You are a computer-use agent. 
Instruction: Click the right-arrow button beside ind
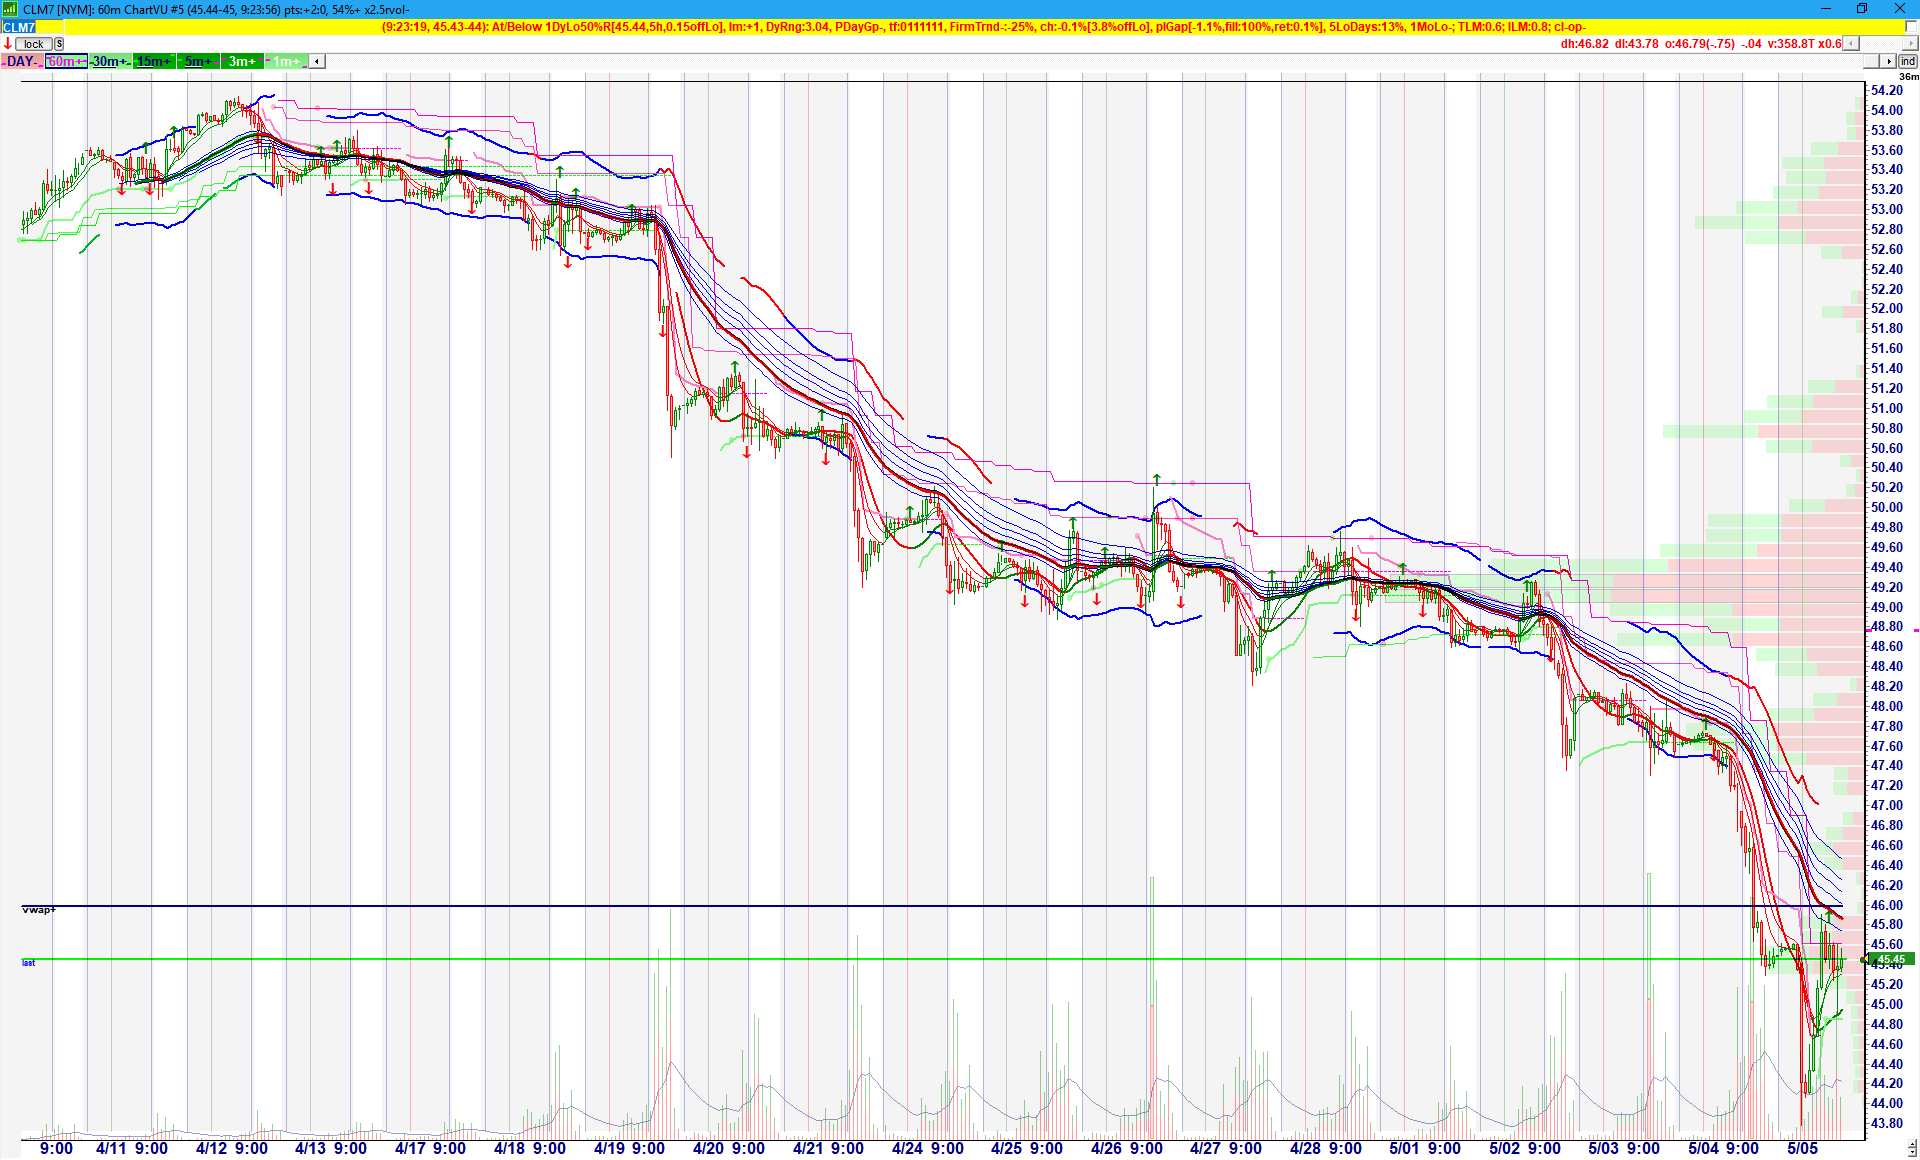(x=1888, y=61)
